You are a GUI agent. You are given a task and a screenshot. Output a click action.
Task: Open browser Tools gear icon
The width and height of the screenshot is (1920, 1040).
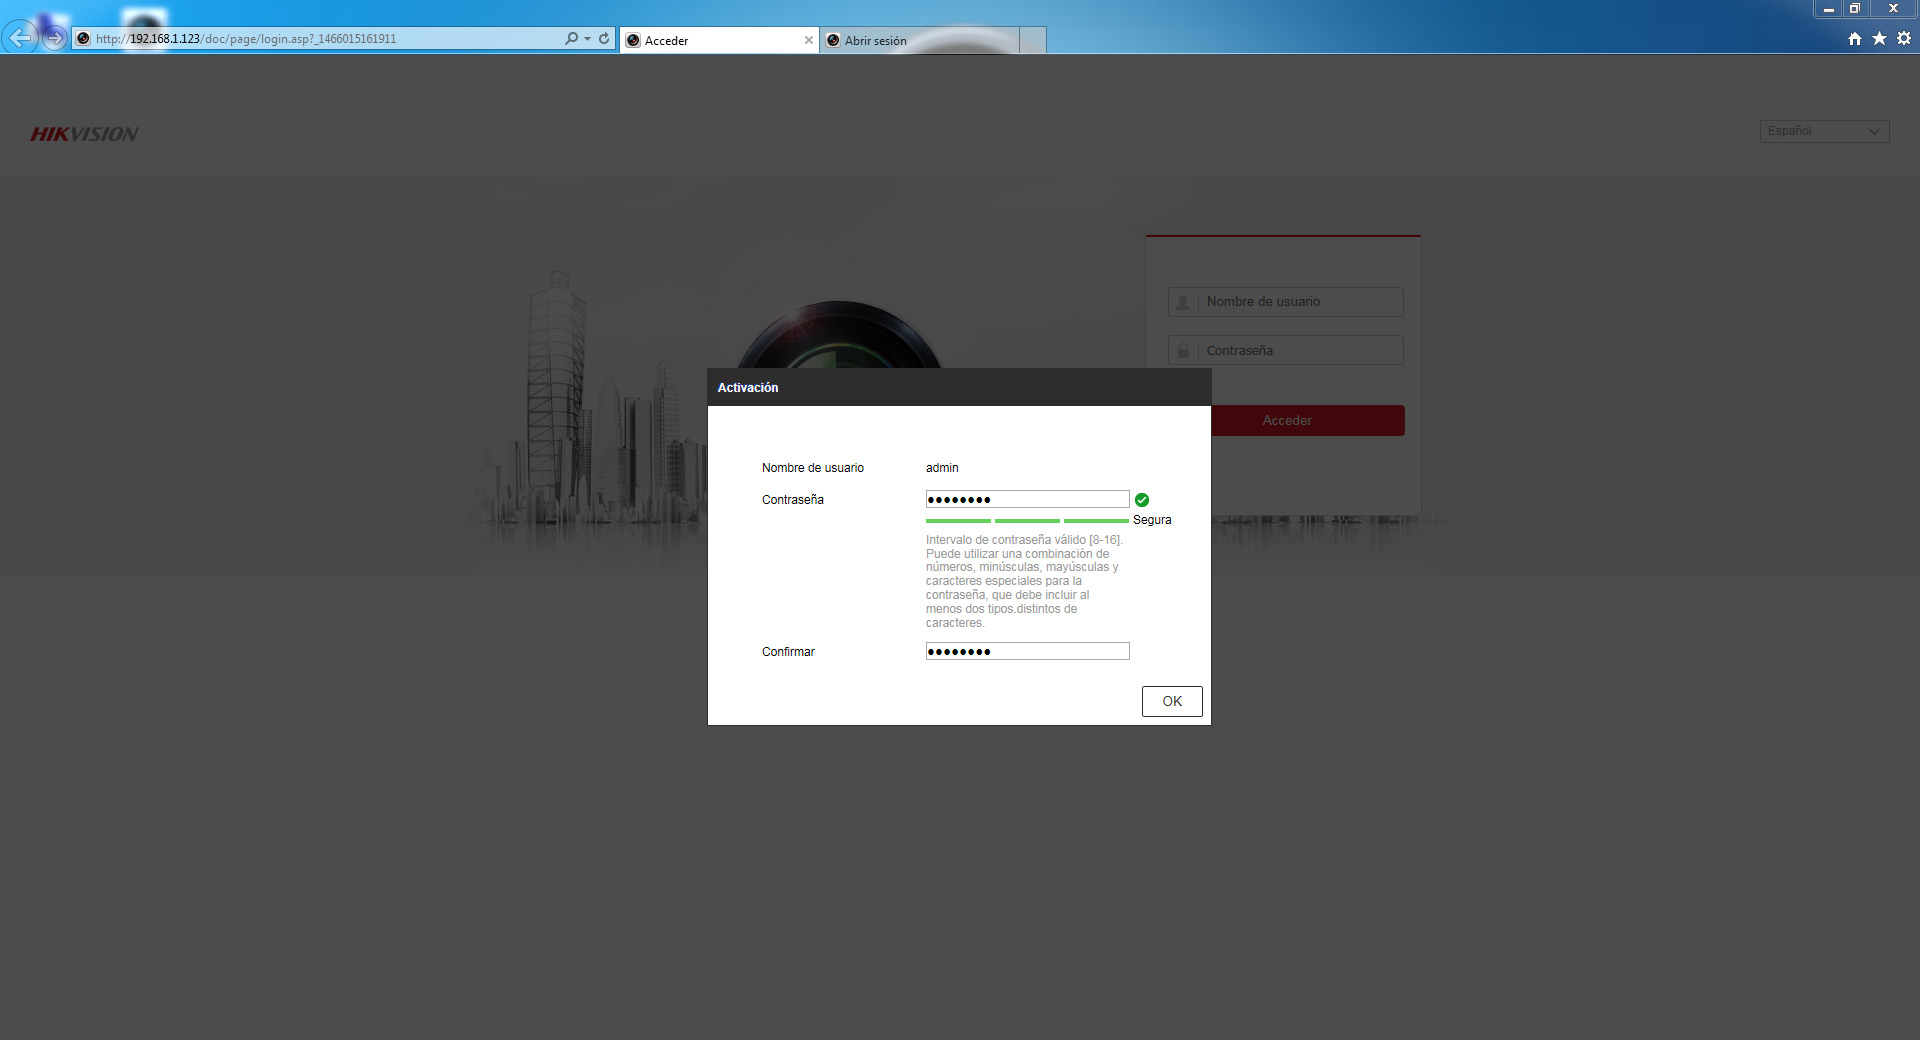pos(1904,38)
